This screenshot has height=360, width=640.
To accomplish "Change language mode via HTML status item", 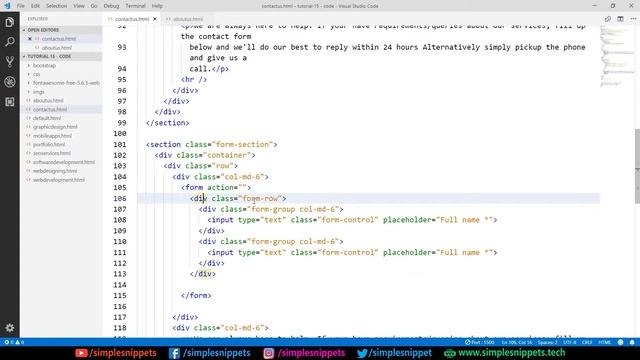I will point(604,342).
